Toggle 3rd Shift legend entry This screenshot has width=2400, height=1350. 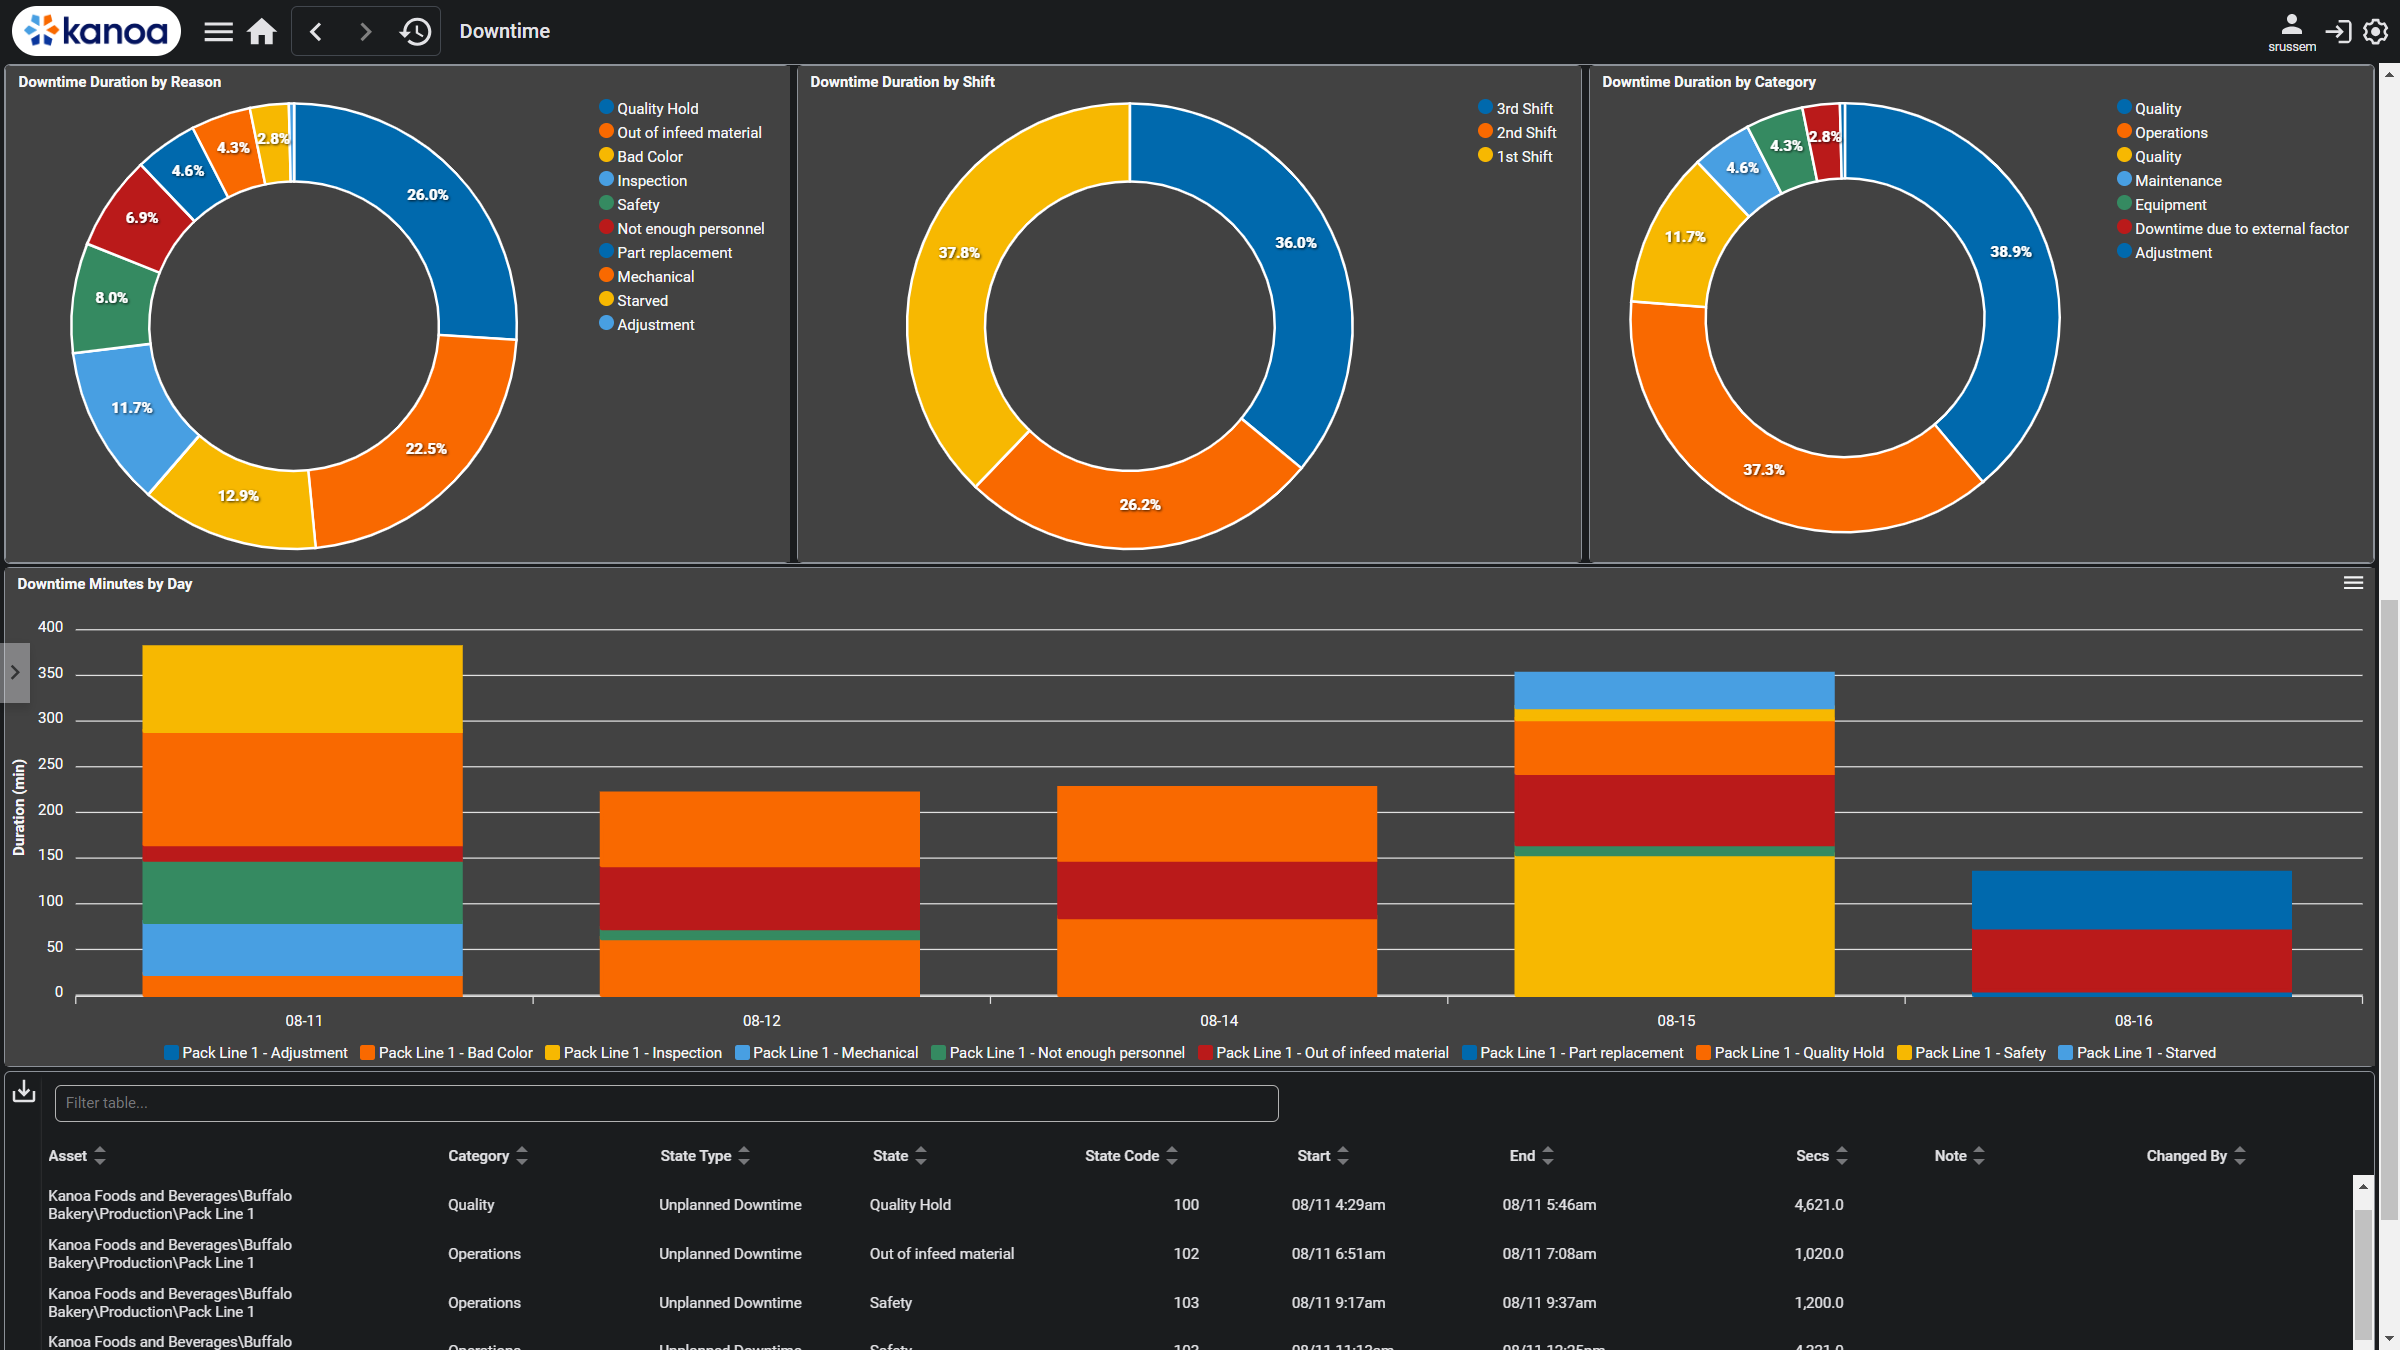1516,108
